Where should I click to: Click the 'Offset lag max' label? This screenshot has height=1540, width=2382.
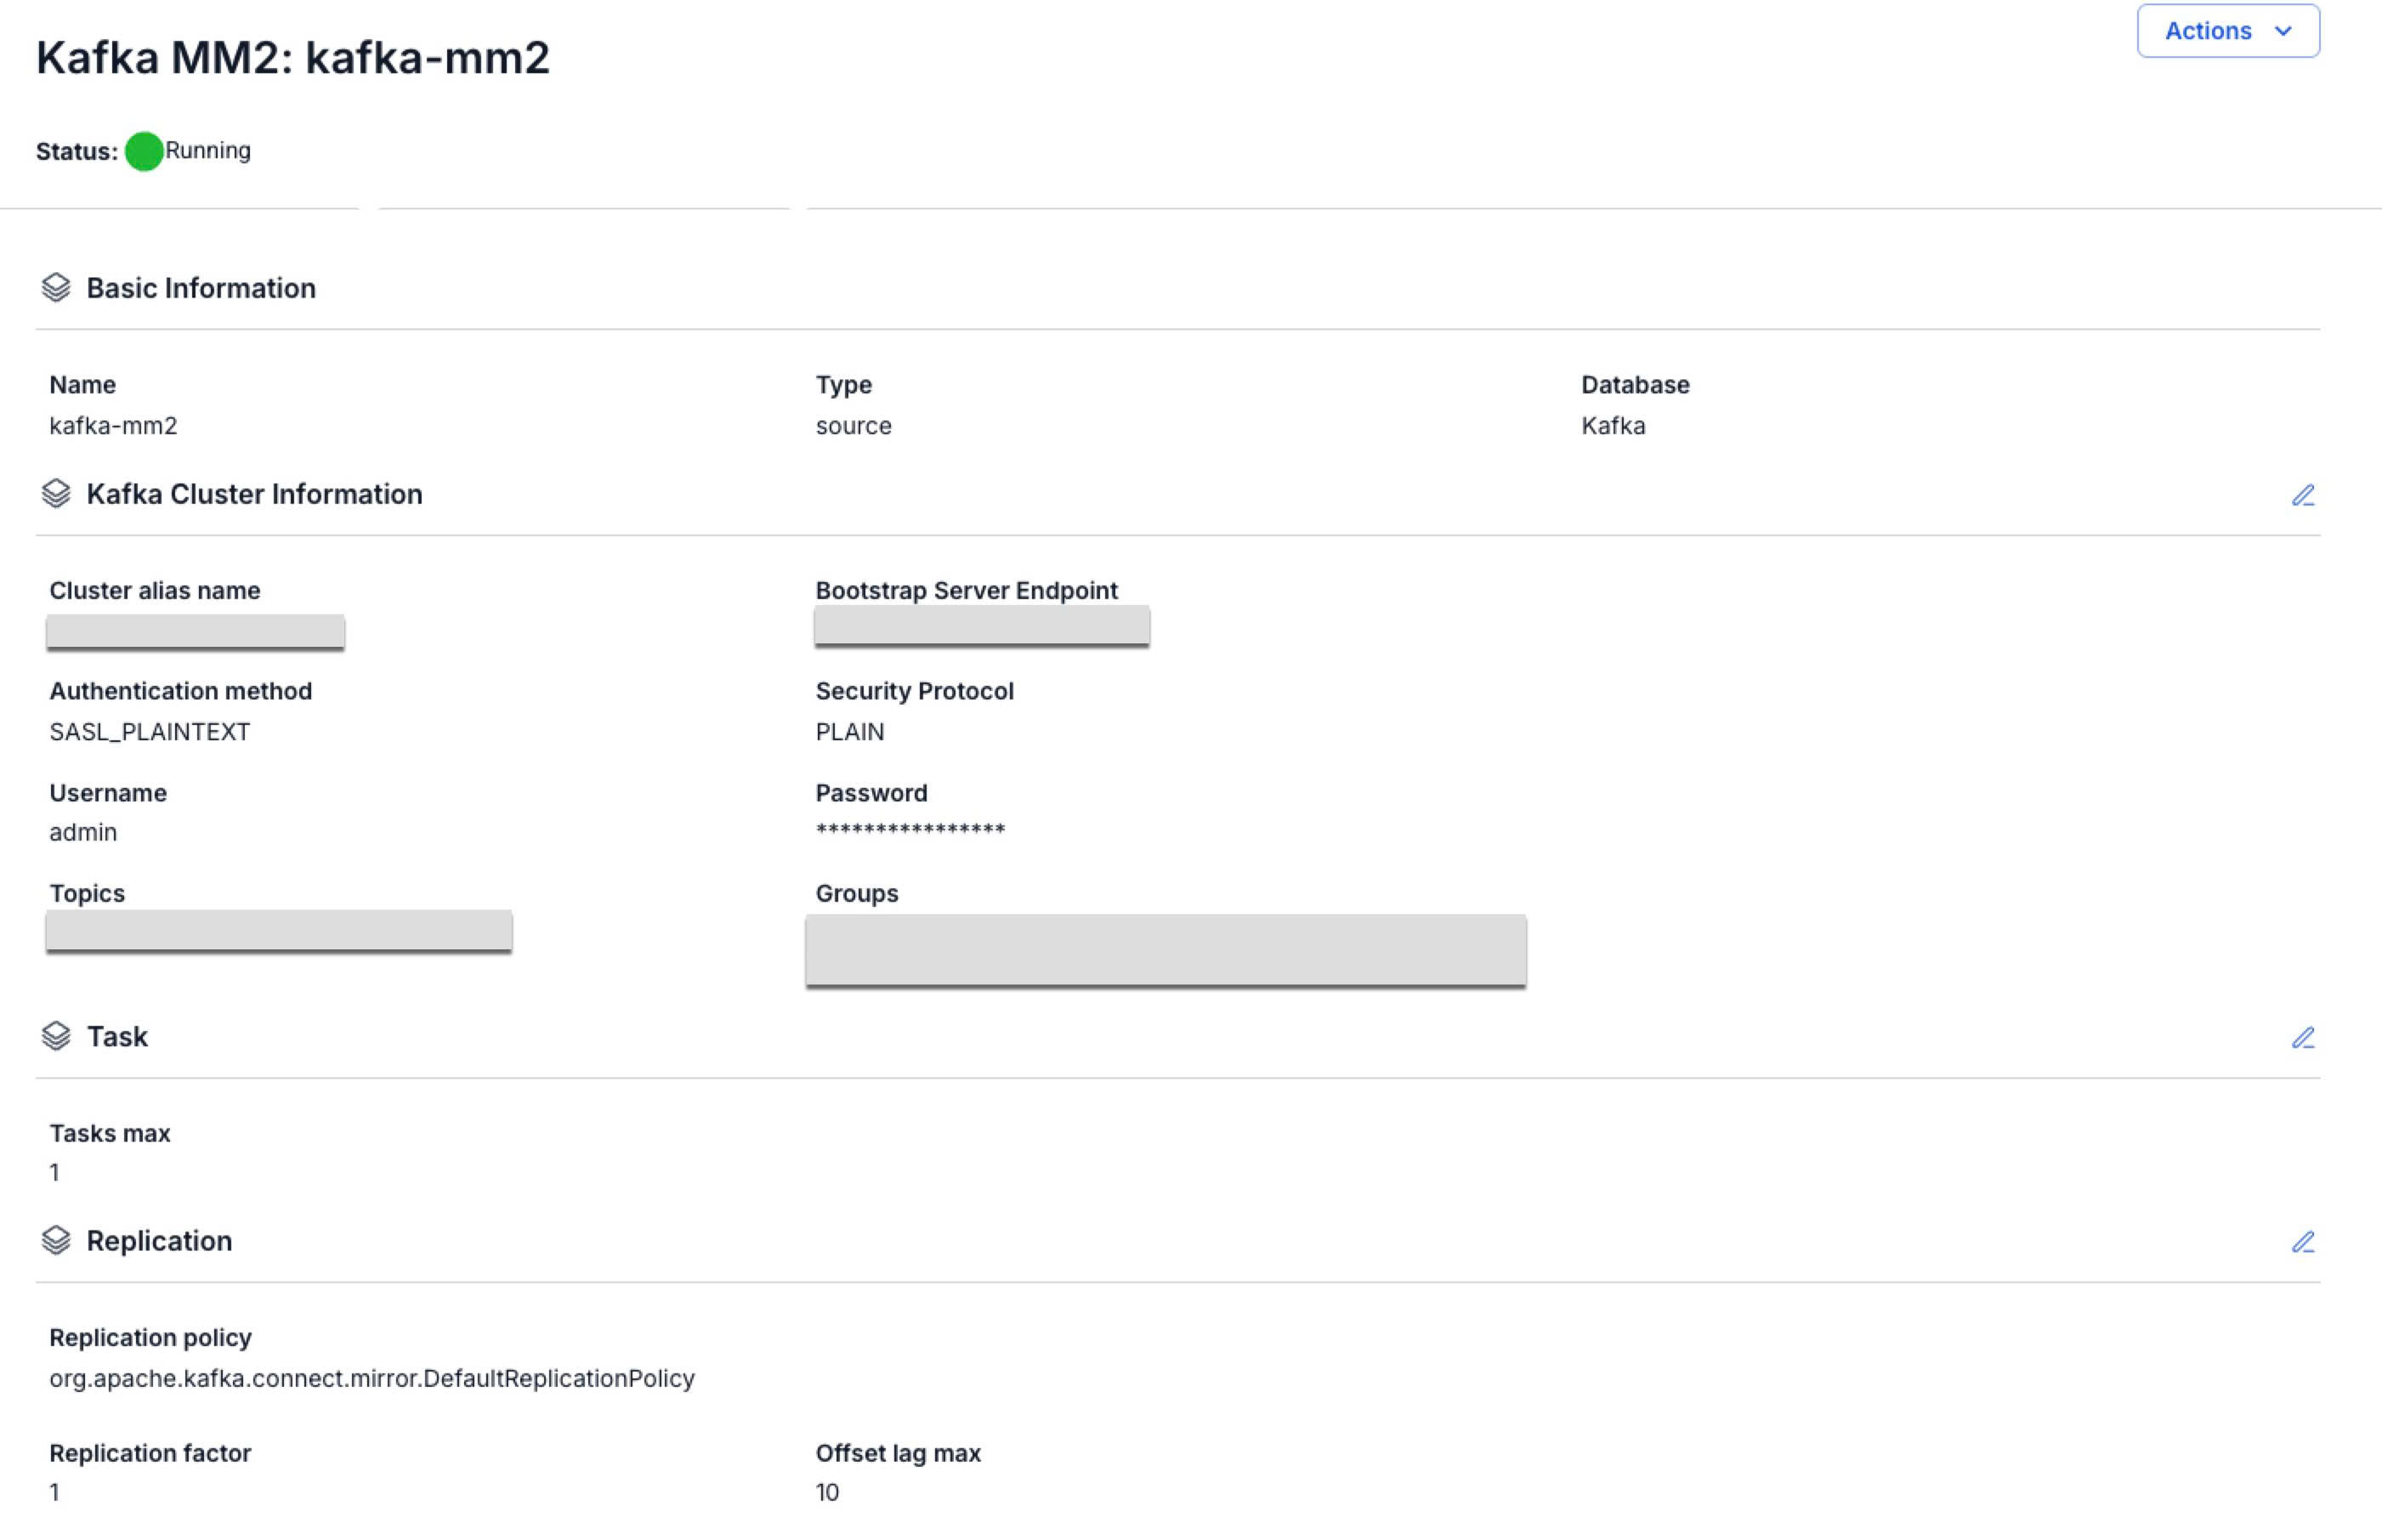coord(898,1453)
